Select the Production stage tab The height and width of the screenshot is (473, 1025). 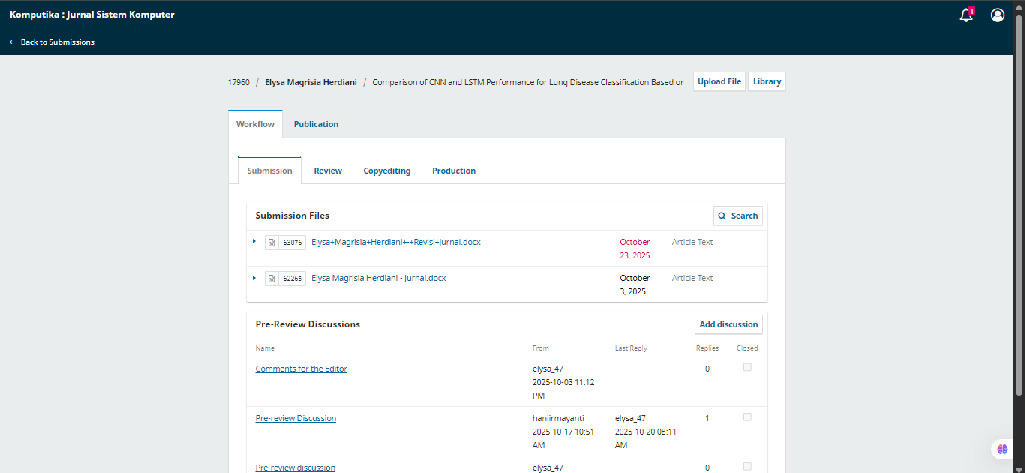pyautogui.click(x=454, y=171)
